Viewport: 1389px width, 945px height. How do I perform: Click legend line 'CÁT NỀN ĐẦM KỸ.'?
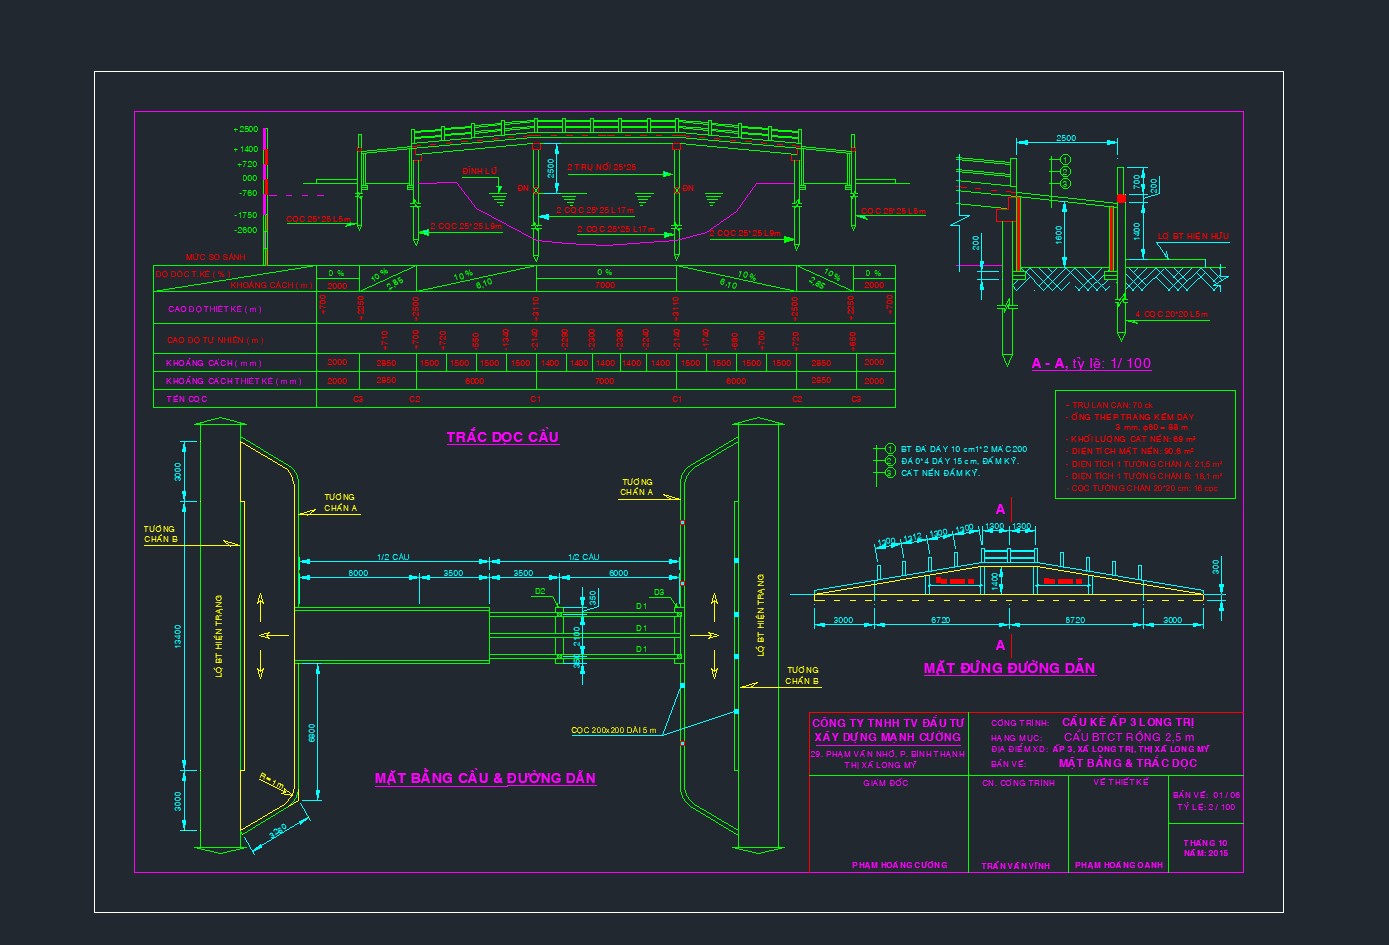click(x=940, y=473)
